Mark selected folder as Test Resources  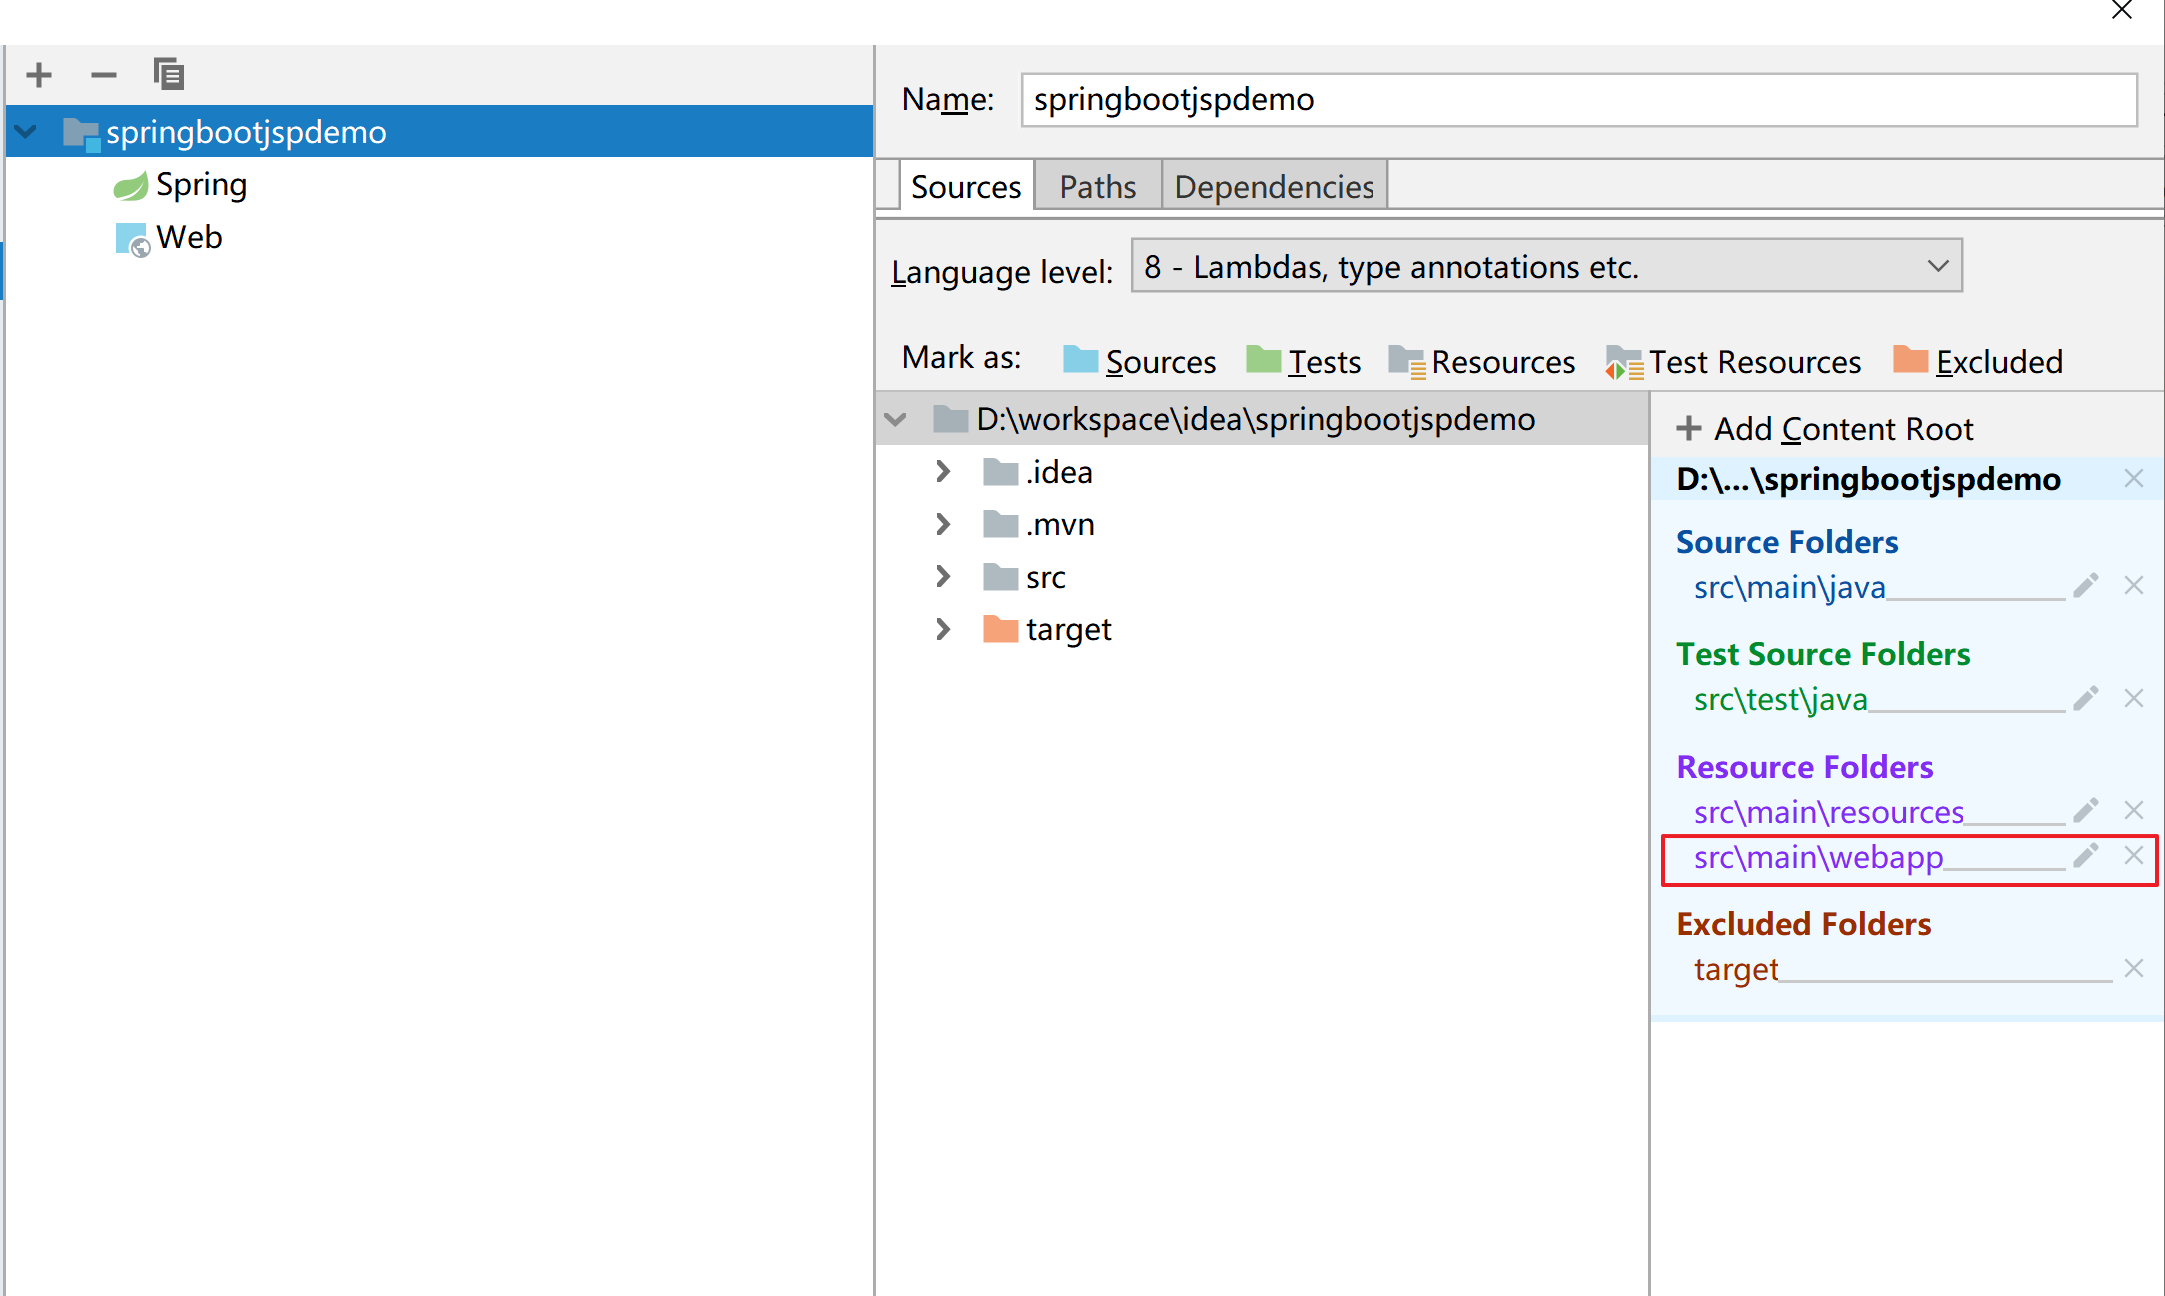1734,361
